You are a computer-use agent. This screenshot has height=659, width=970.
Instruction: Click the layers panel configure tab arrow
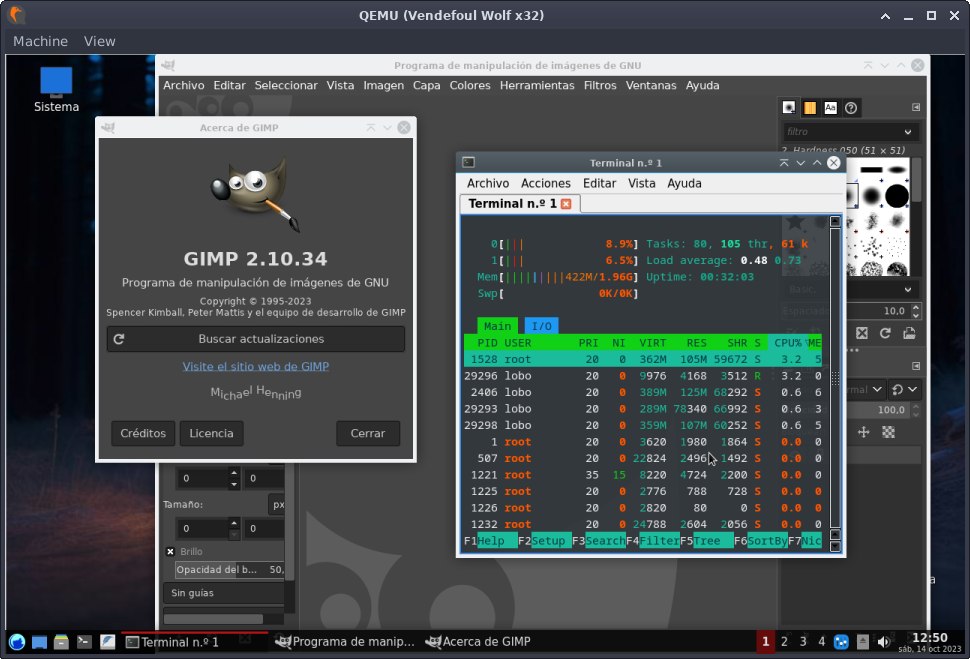tap(916, 366)
